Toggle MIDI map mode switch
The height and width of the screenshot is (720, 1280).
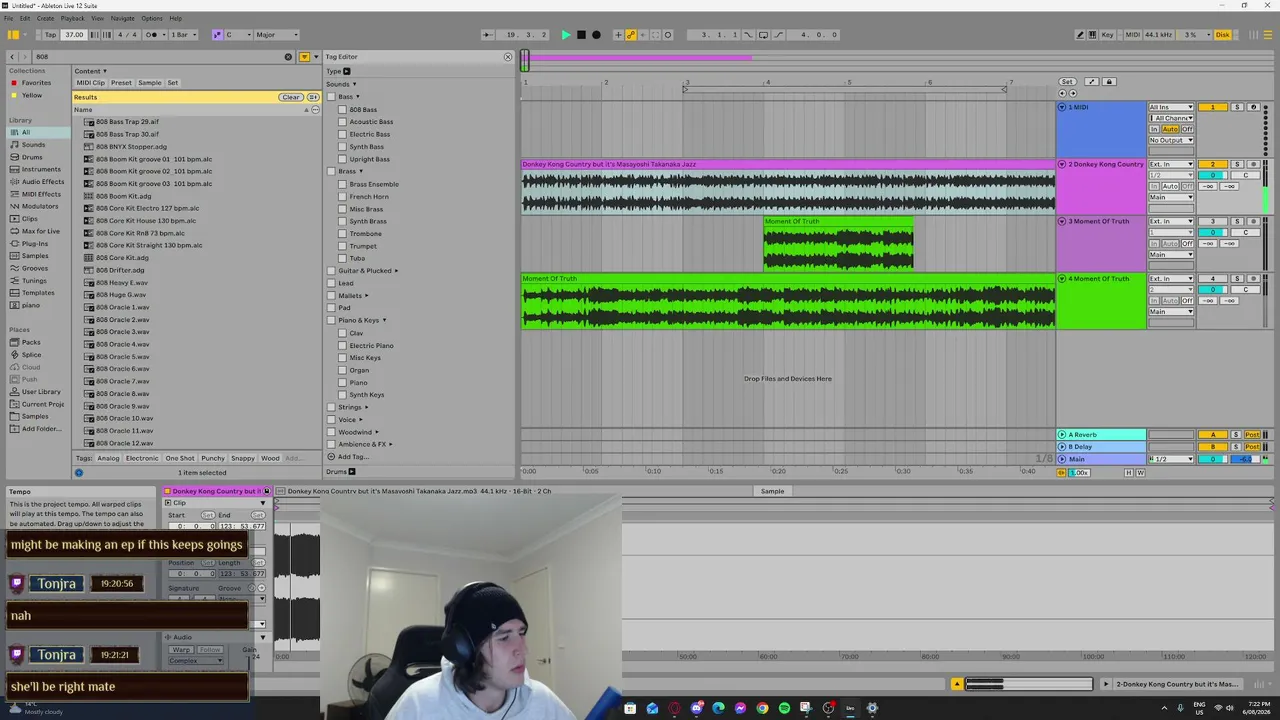[1132, 35]
